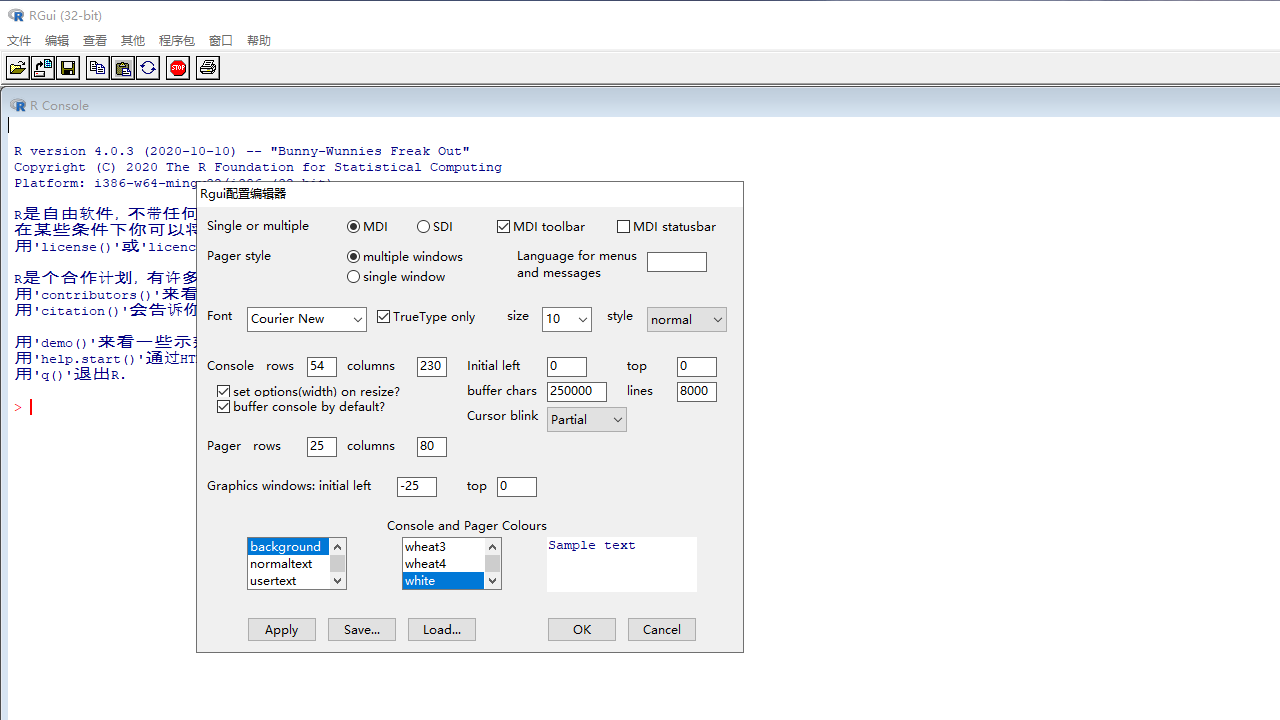Click the Save... button
This screenshot has height=720, width=1280.
coord(361,629)
